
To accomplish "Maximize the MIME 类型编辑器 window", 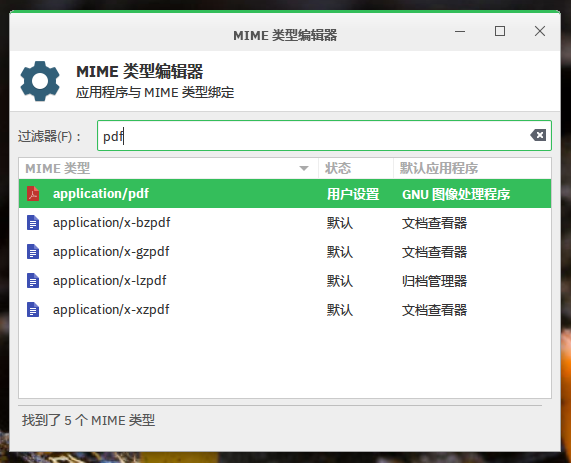I will click(x=500, y=31).
